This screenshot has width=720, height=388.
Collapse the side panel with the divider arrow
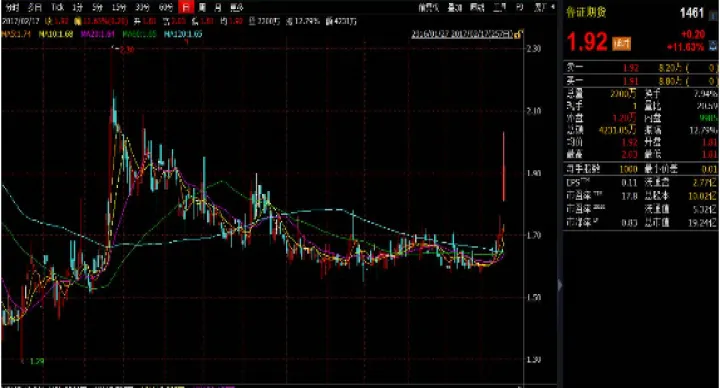tap(560, 285)
